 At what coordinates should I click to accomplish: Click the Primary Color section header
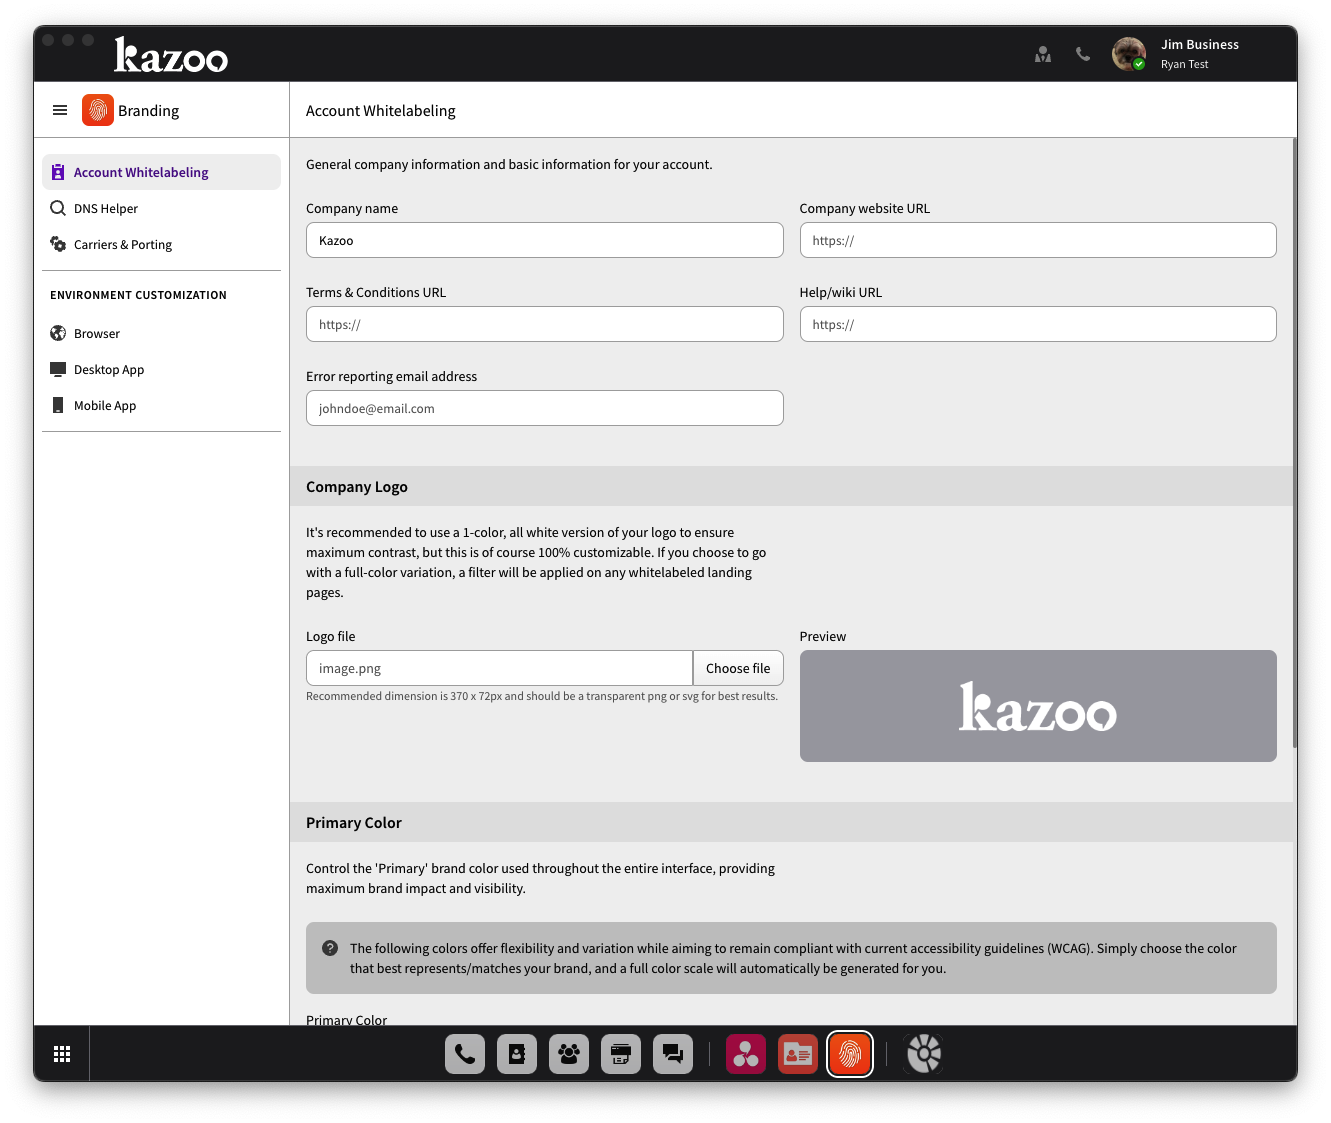click(x=792, y=822)
